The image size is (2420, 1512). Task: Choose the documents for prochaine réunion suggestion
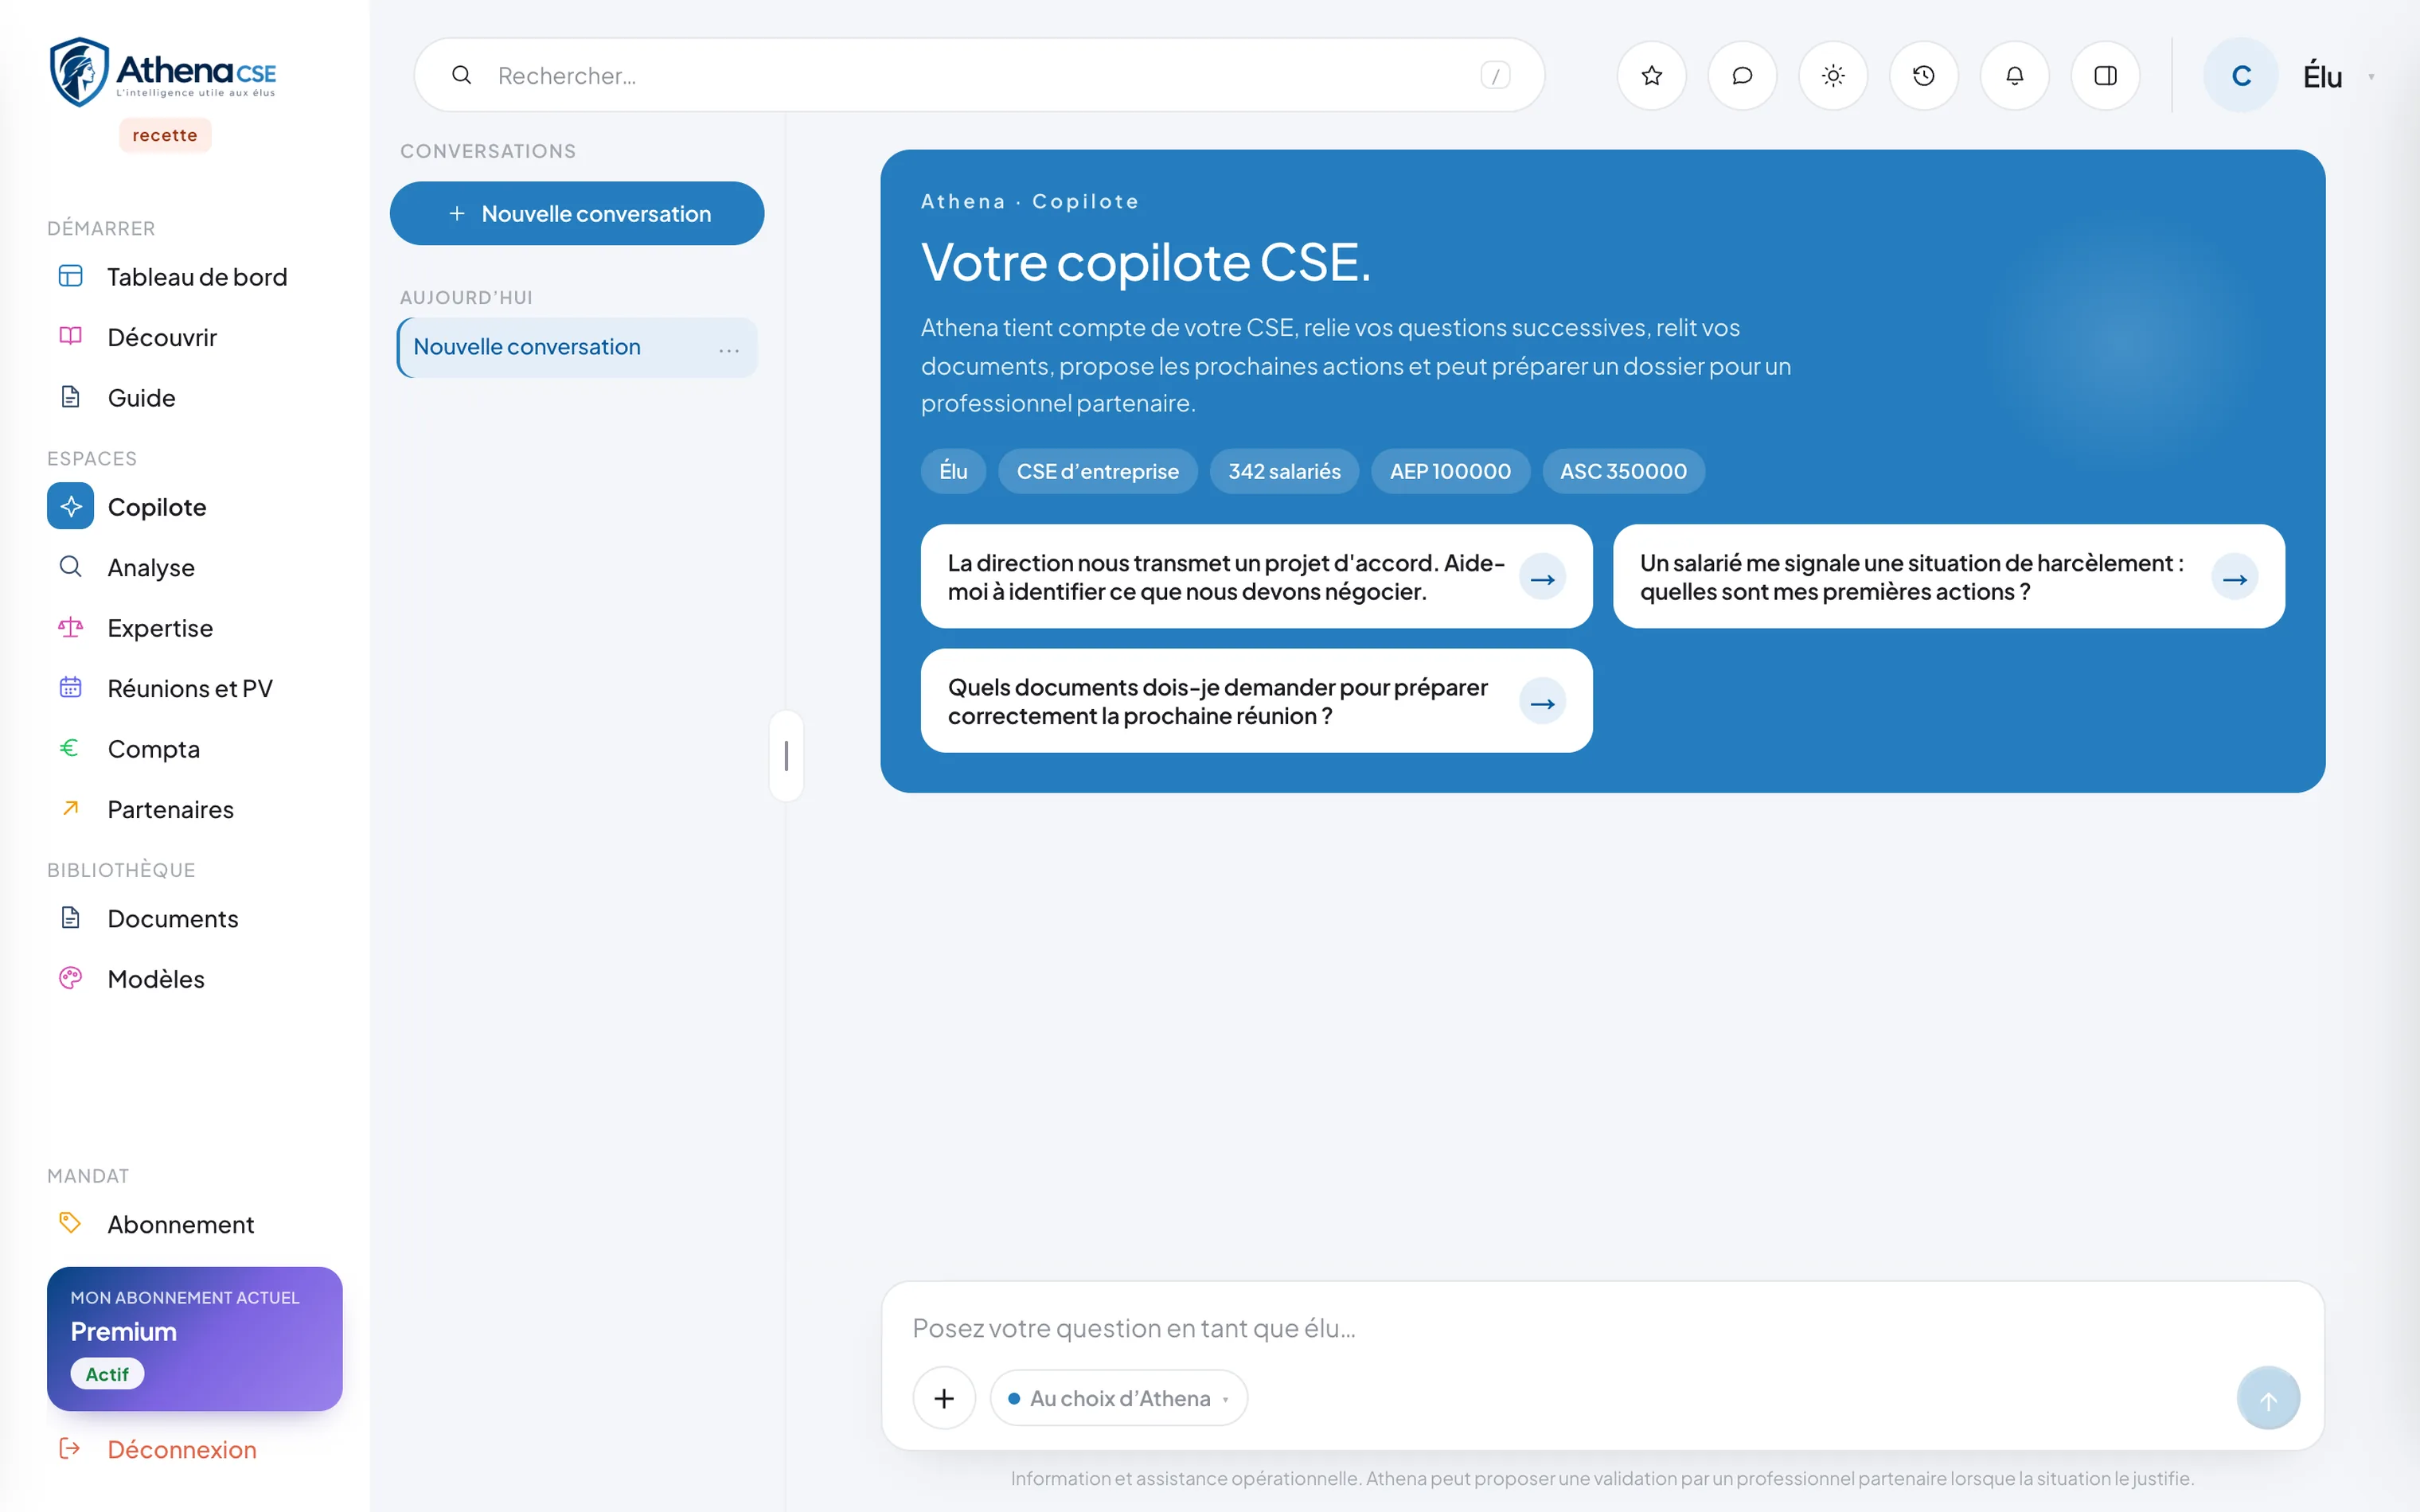click(x=1256, y=701)
